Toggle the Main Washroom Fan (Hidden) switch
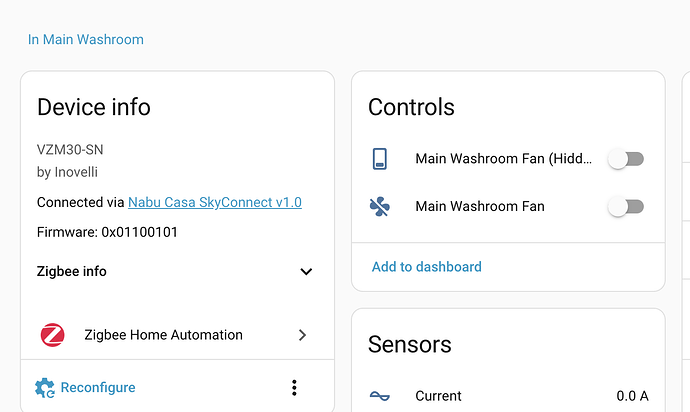The height and width of the screenshot is (412, 690). click(627, 159)
